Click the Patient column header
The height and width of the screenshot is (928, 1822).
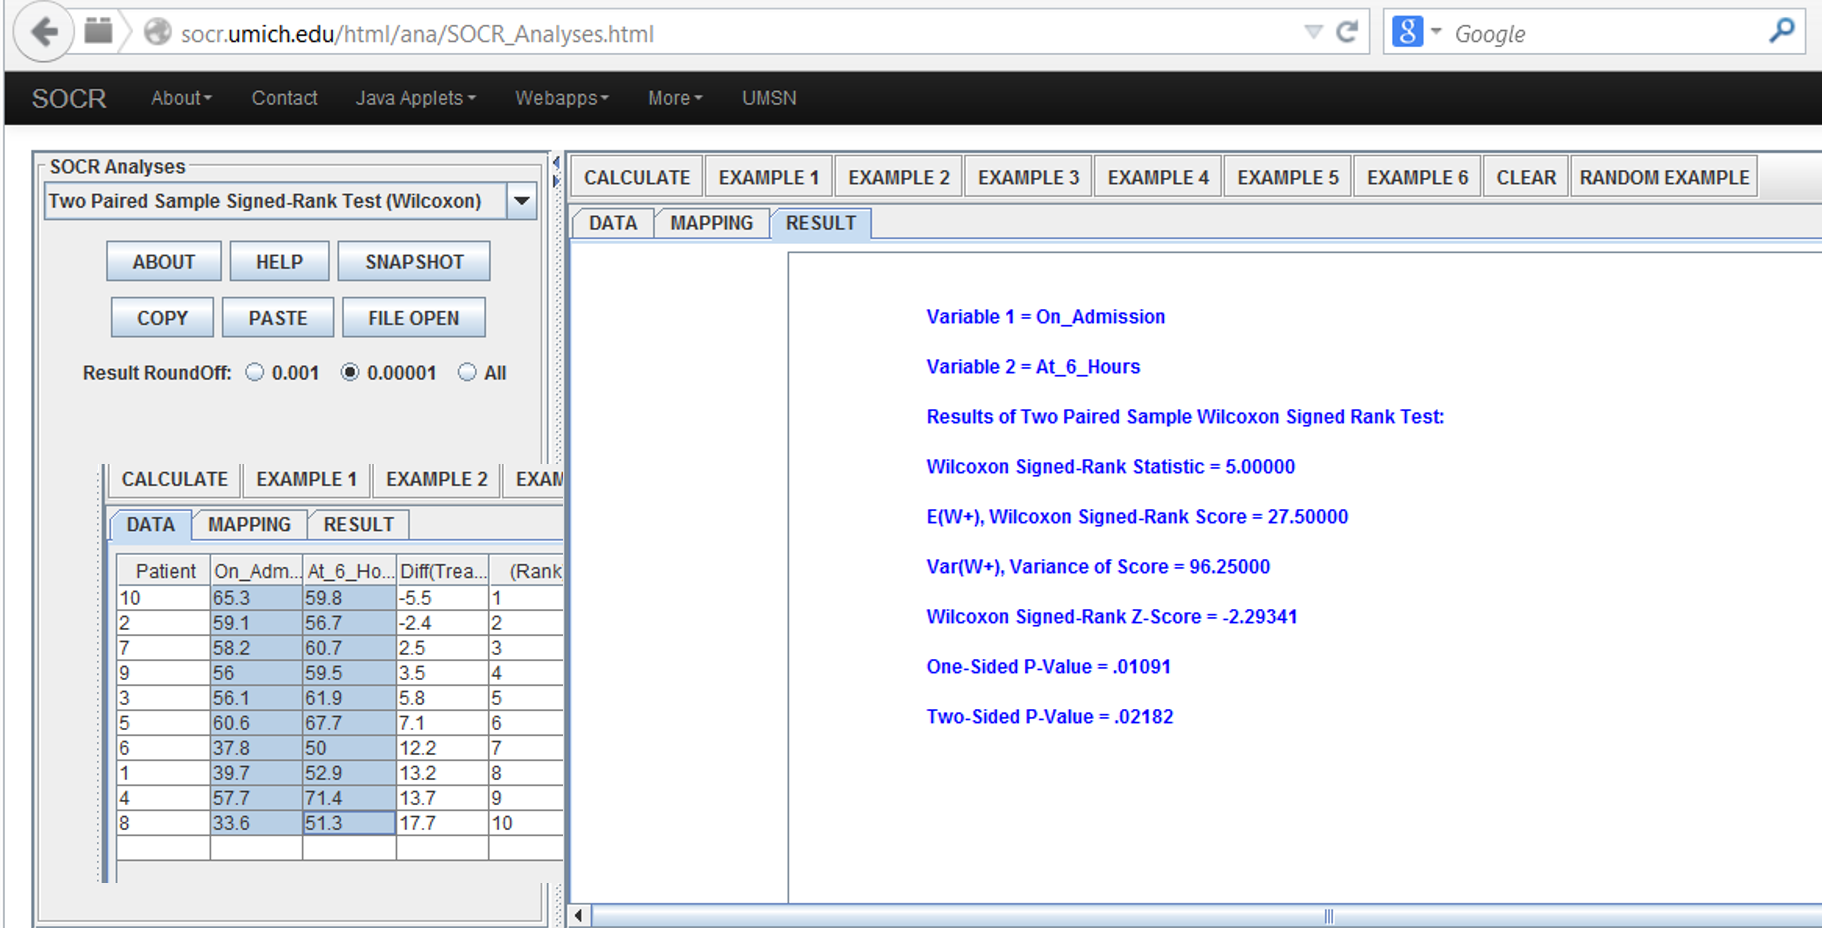click(x=164, y=571)
